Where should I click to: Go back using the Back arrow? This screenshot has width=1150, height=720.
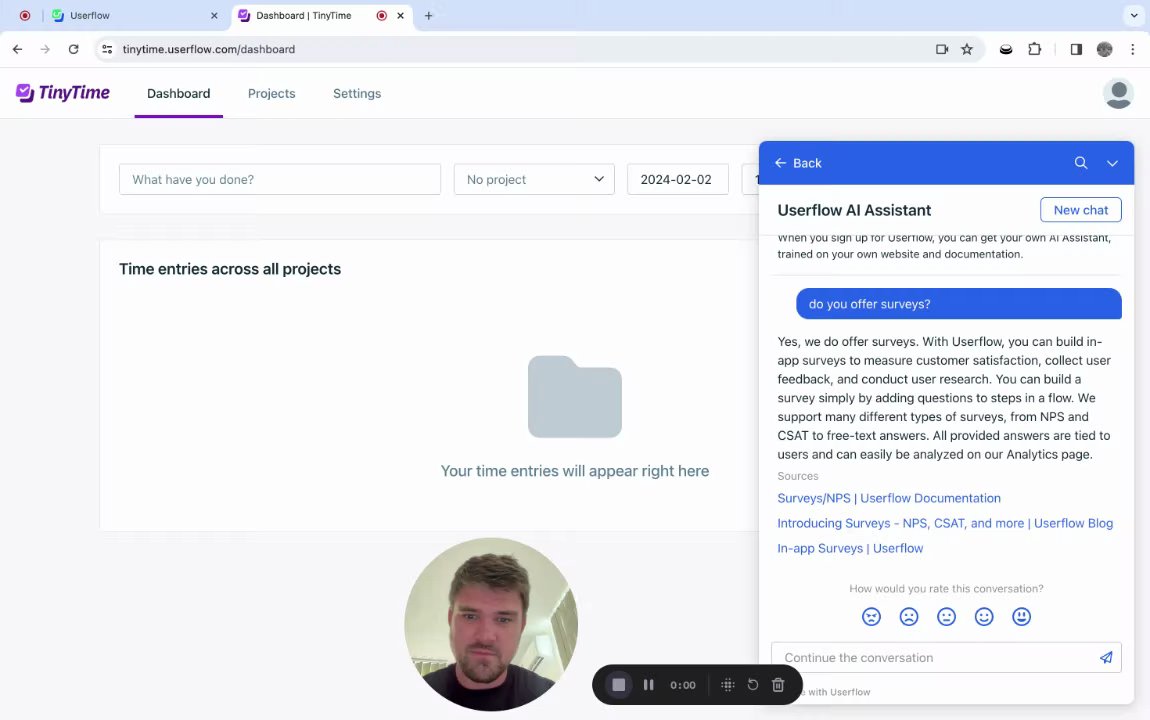pos(798,163)
